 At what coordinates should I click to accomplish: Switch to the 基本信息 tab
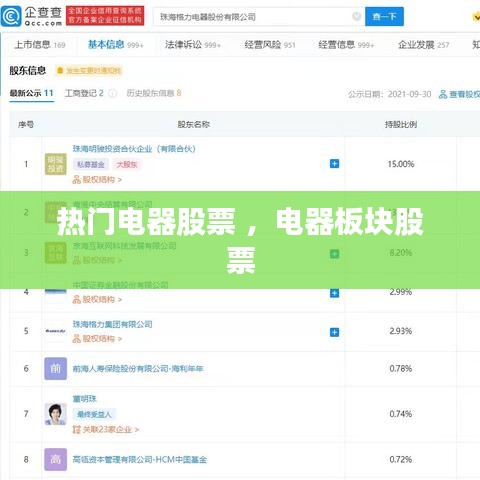pos(116,45)
